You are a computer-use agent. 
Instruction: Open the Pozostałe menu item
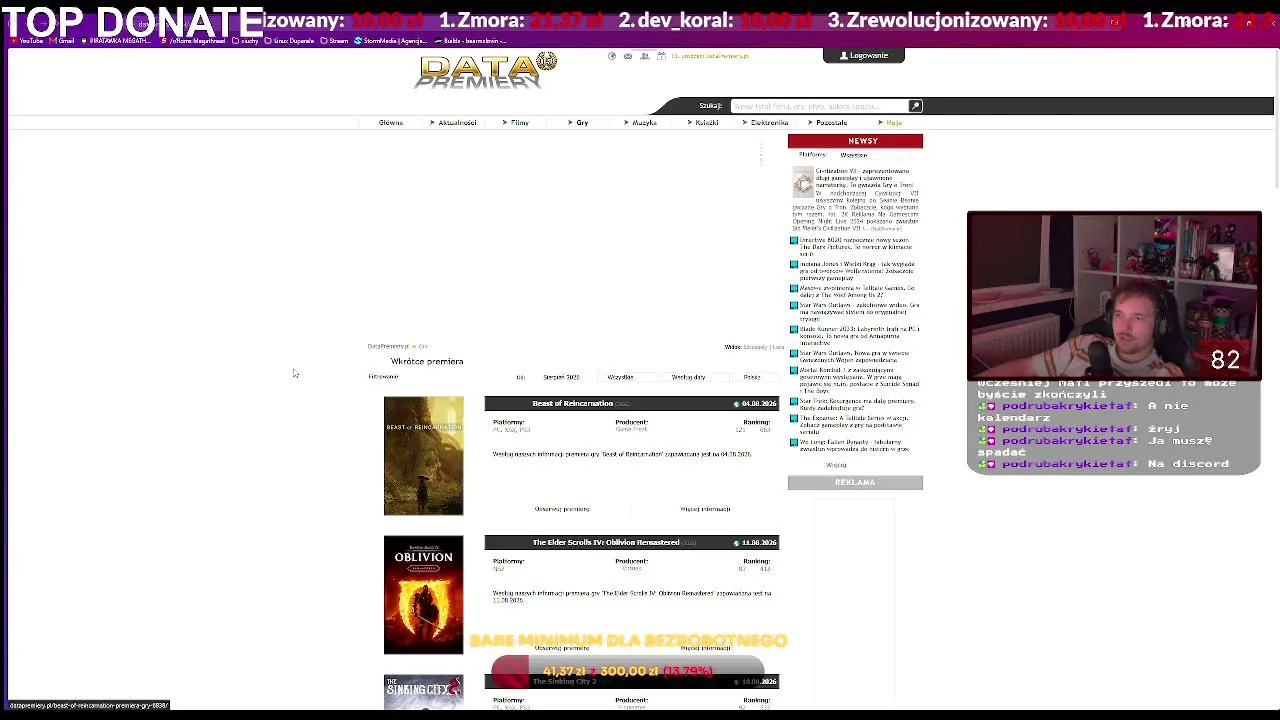[x=830, y=123]
